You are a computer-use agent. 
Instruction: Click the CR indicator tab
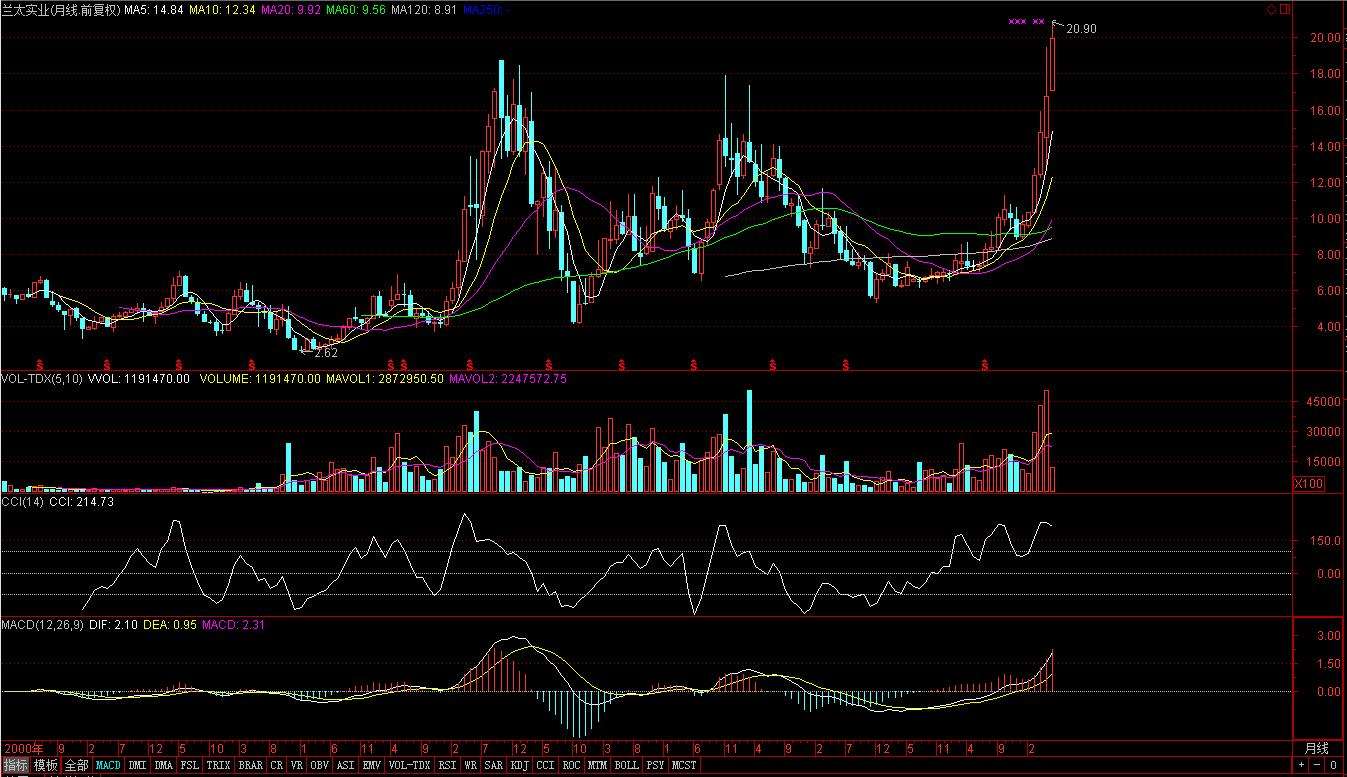click(277, 765)
